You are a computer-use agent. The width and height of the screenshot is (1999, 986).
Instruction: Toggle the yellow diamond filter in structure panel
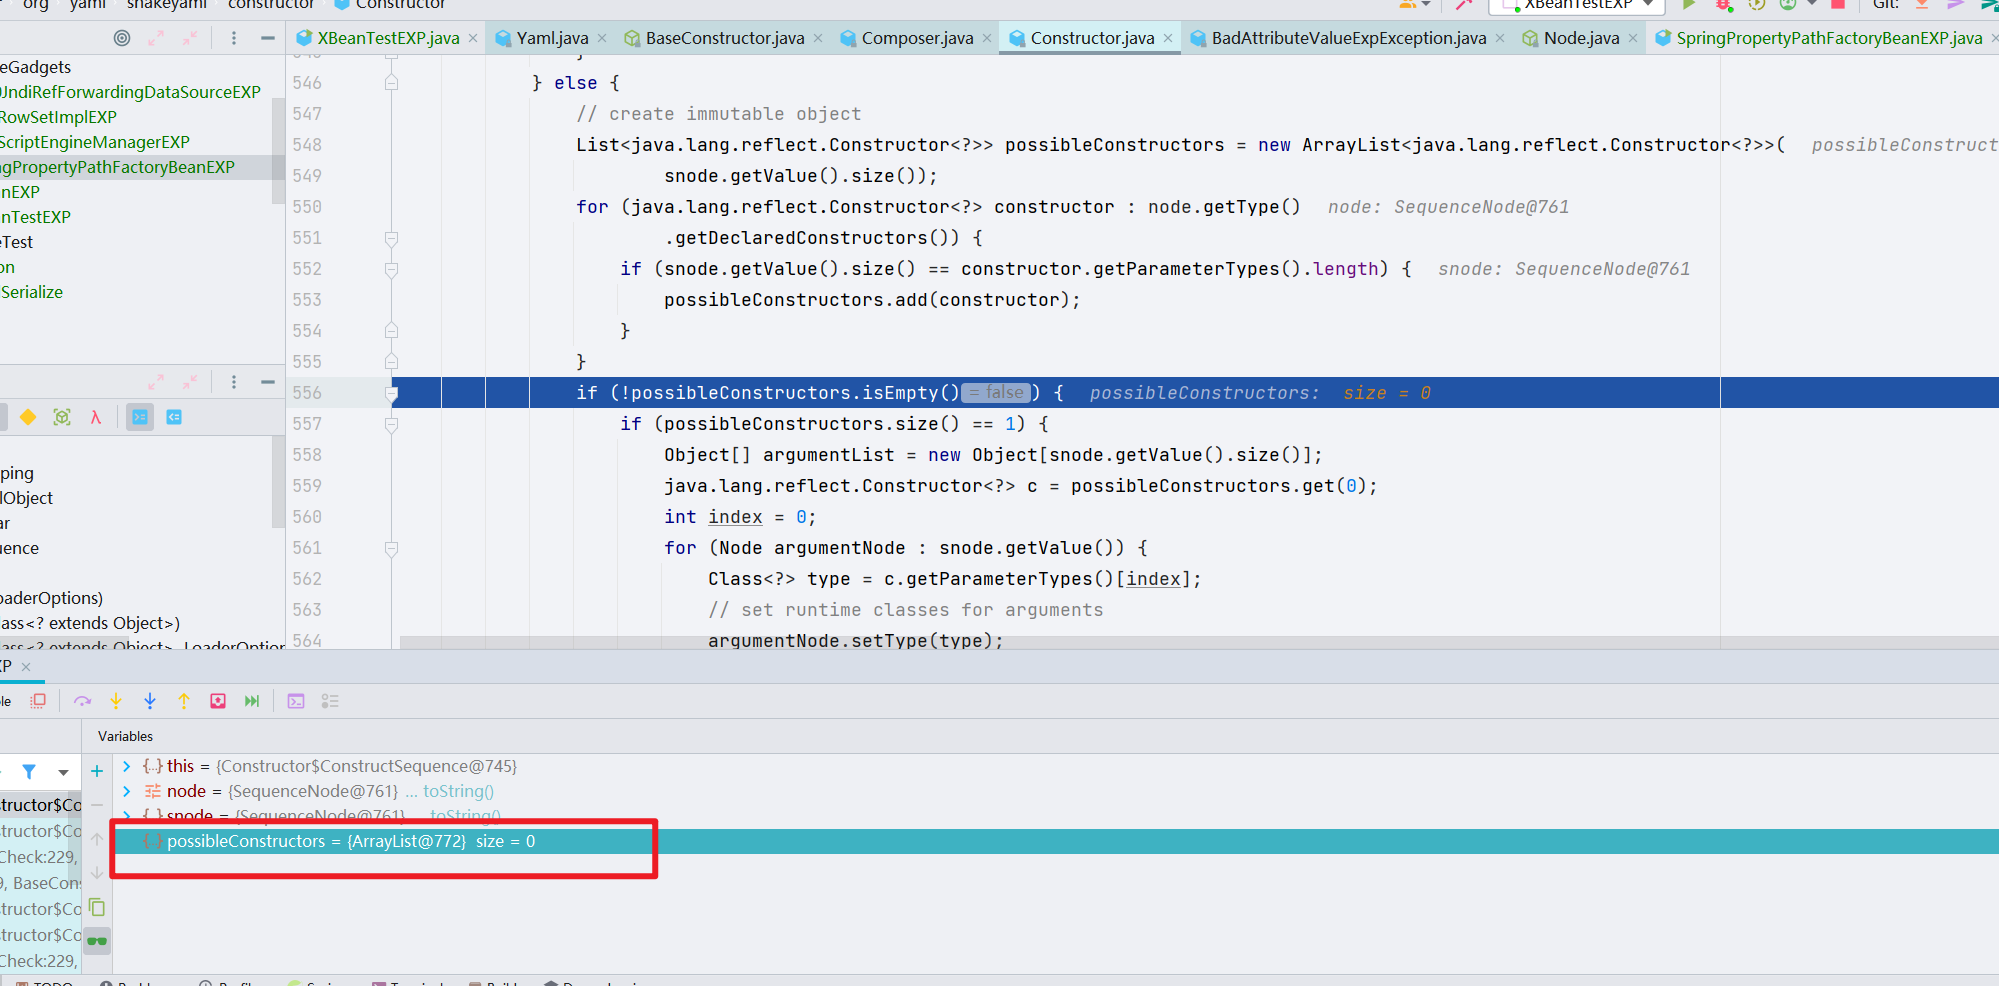[x=28, y=417]
